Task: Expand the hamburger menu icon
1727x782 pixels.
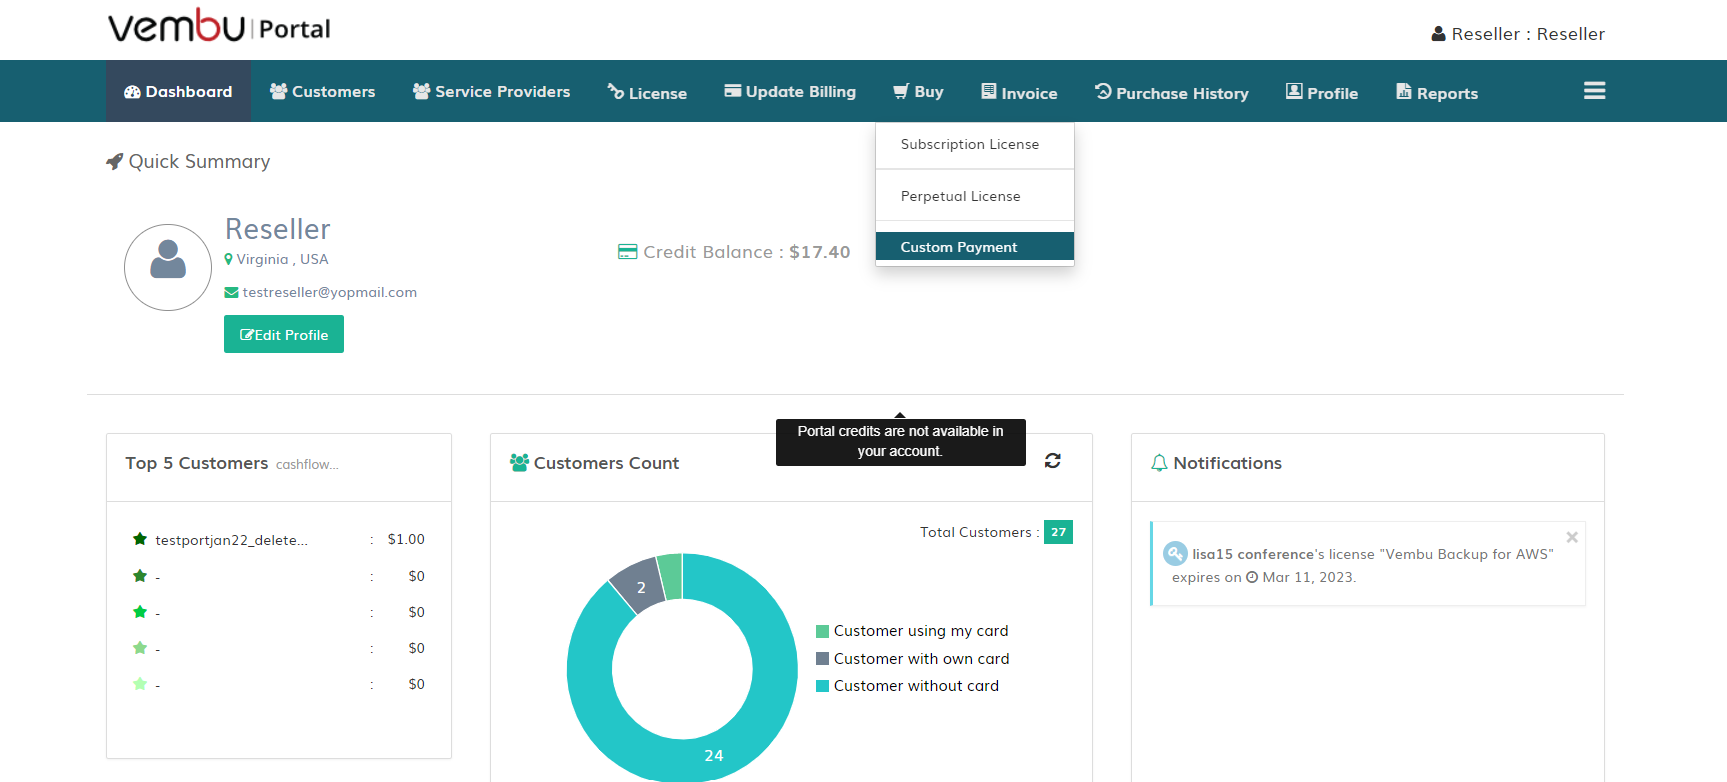Action: click(1595, 91)
